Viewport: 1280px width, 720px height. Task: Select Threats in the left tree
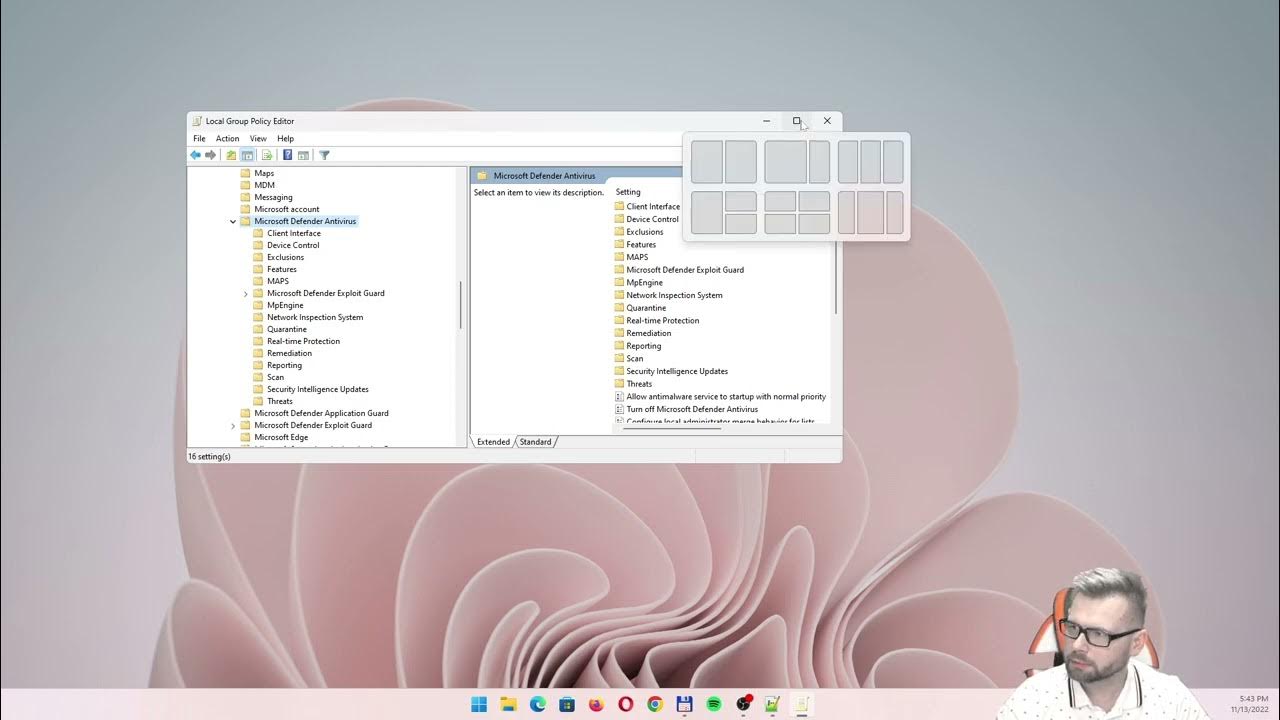(x=280, y=401)
